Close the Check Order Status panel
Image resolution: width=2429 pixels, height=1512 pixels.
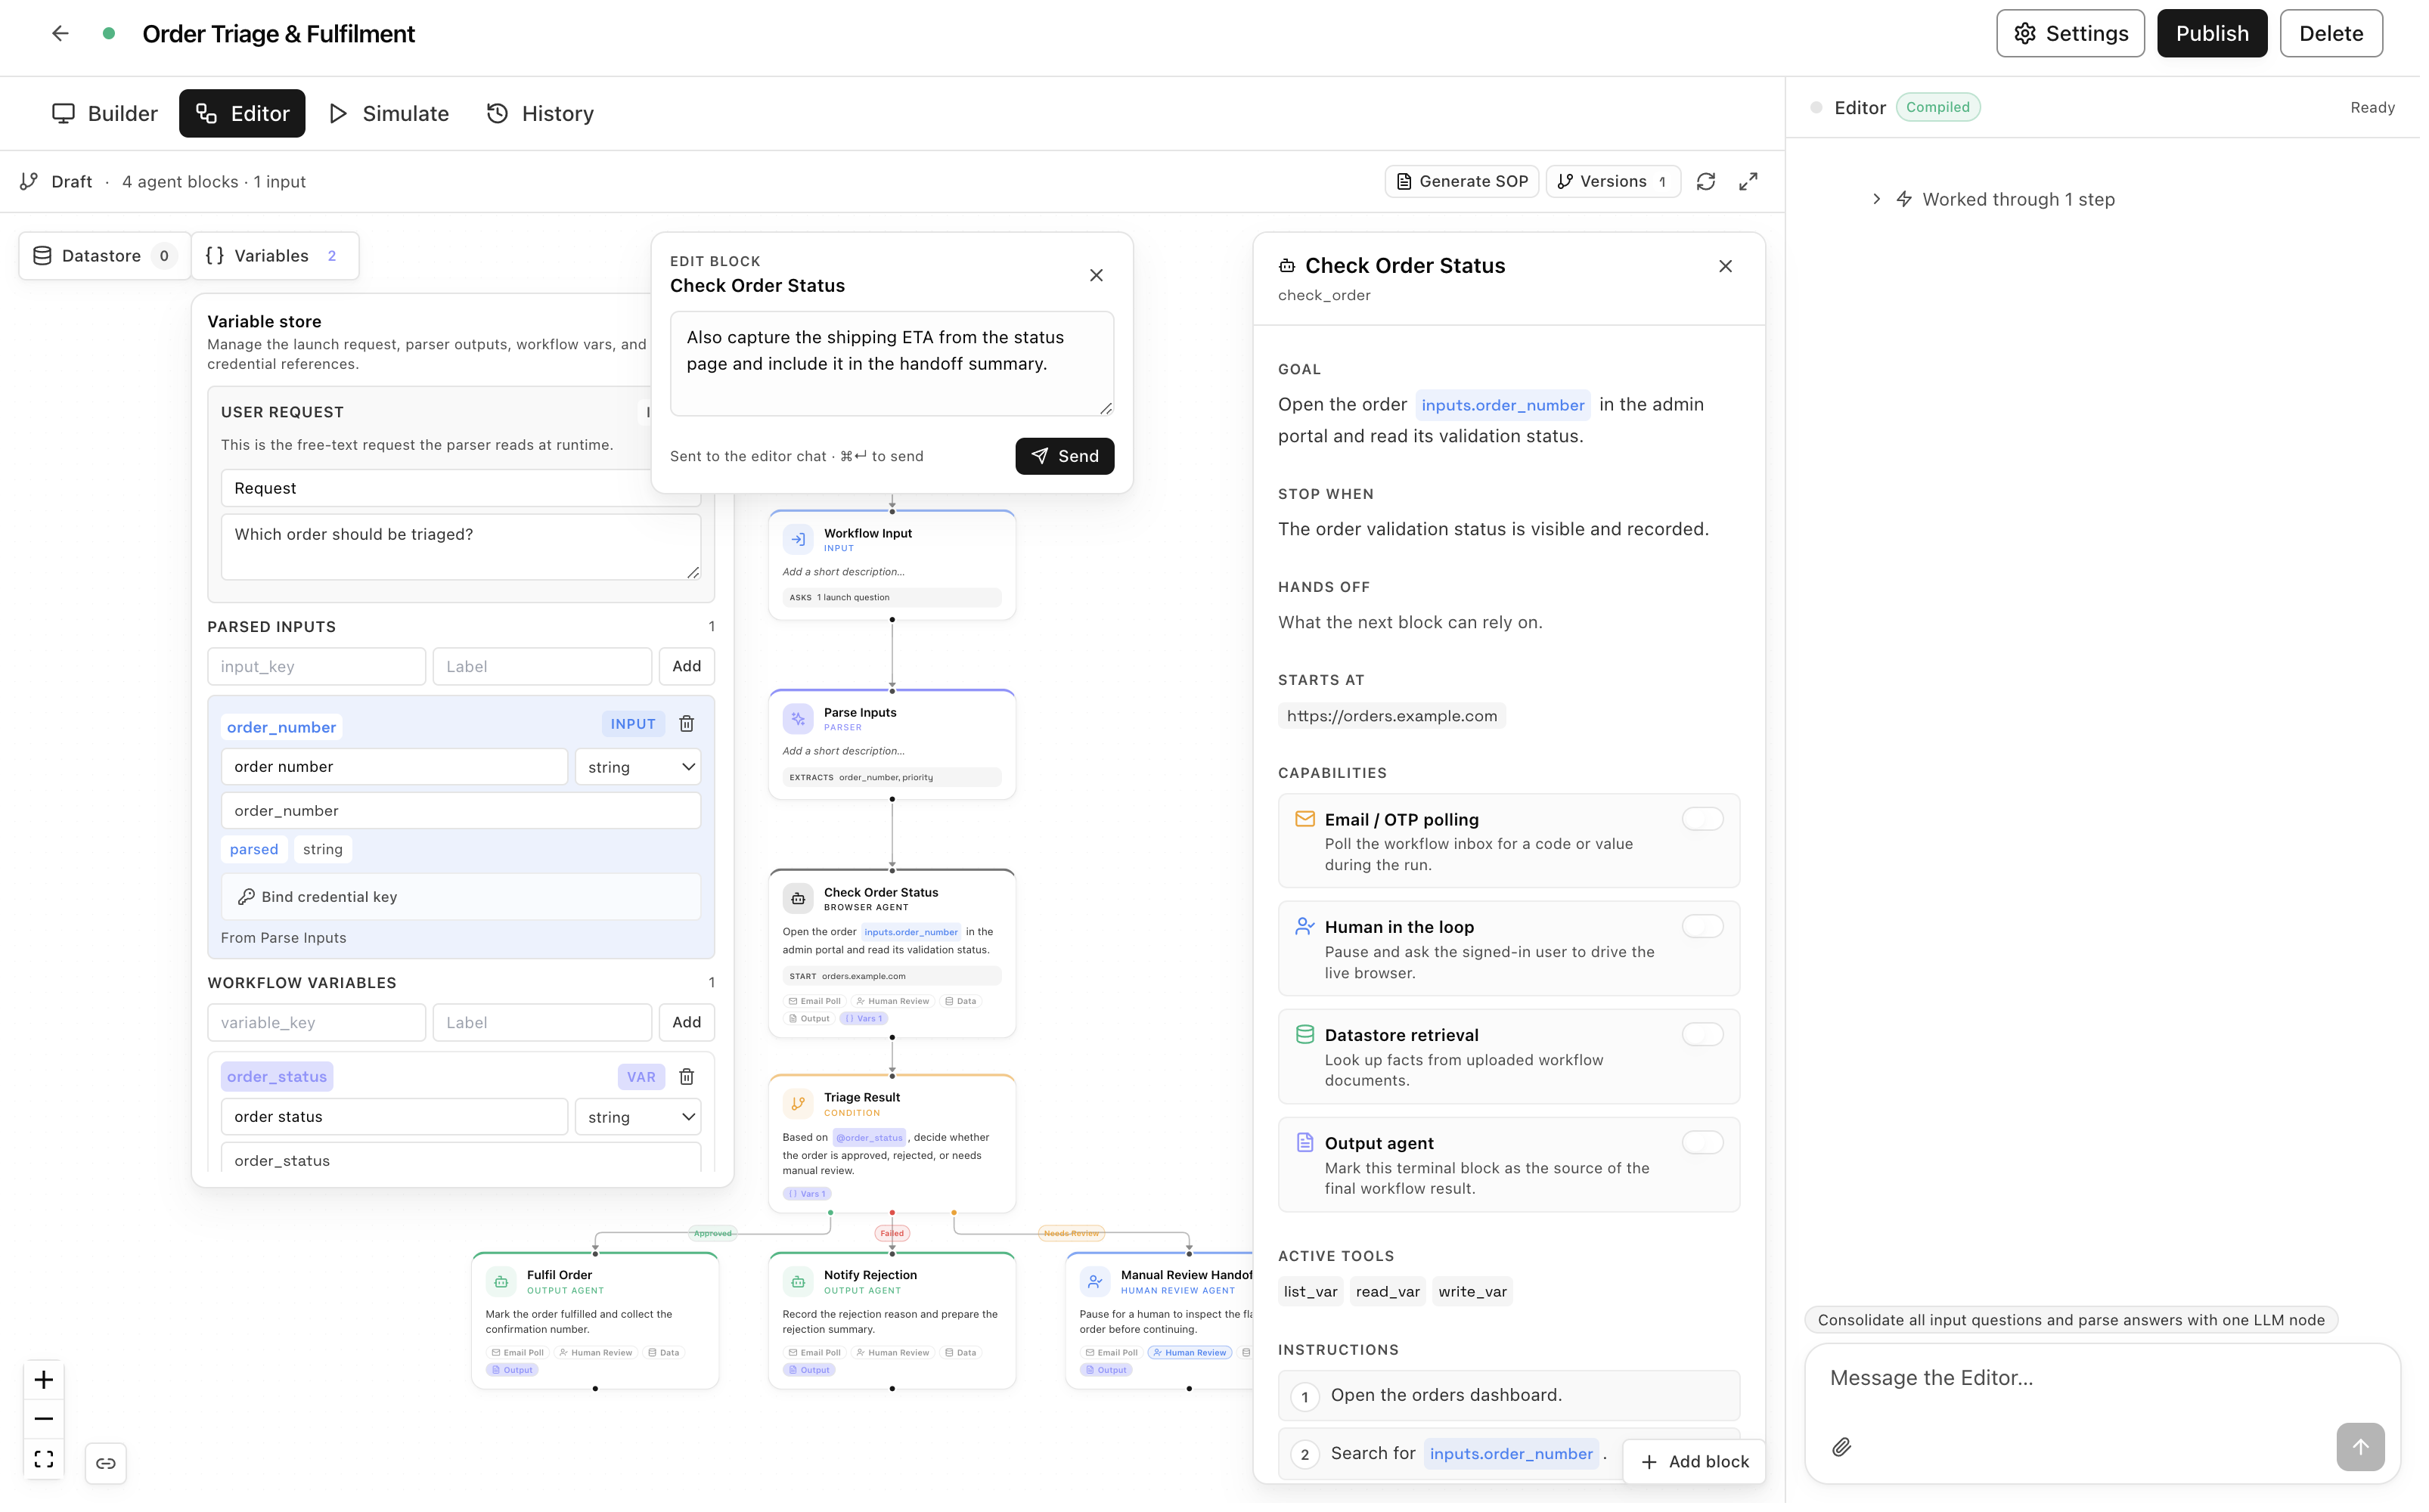(1731, 267)
